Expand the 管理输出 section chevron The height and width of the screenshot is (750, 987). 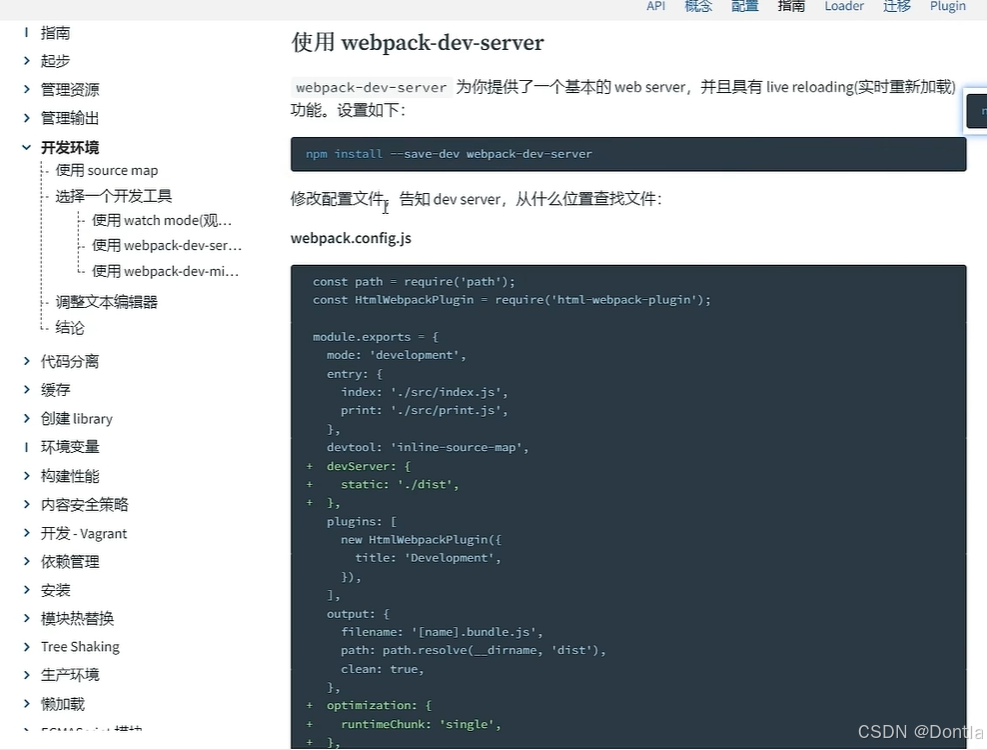[x=26, y=118]
